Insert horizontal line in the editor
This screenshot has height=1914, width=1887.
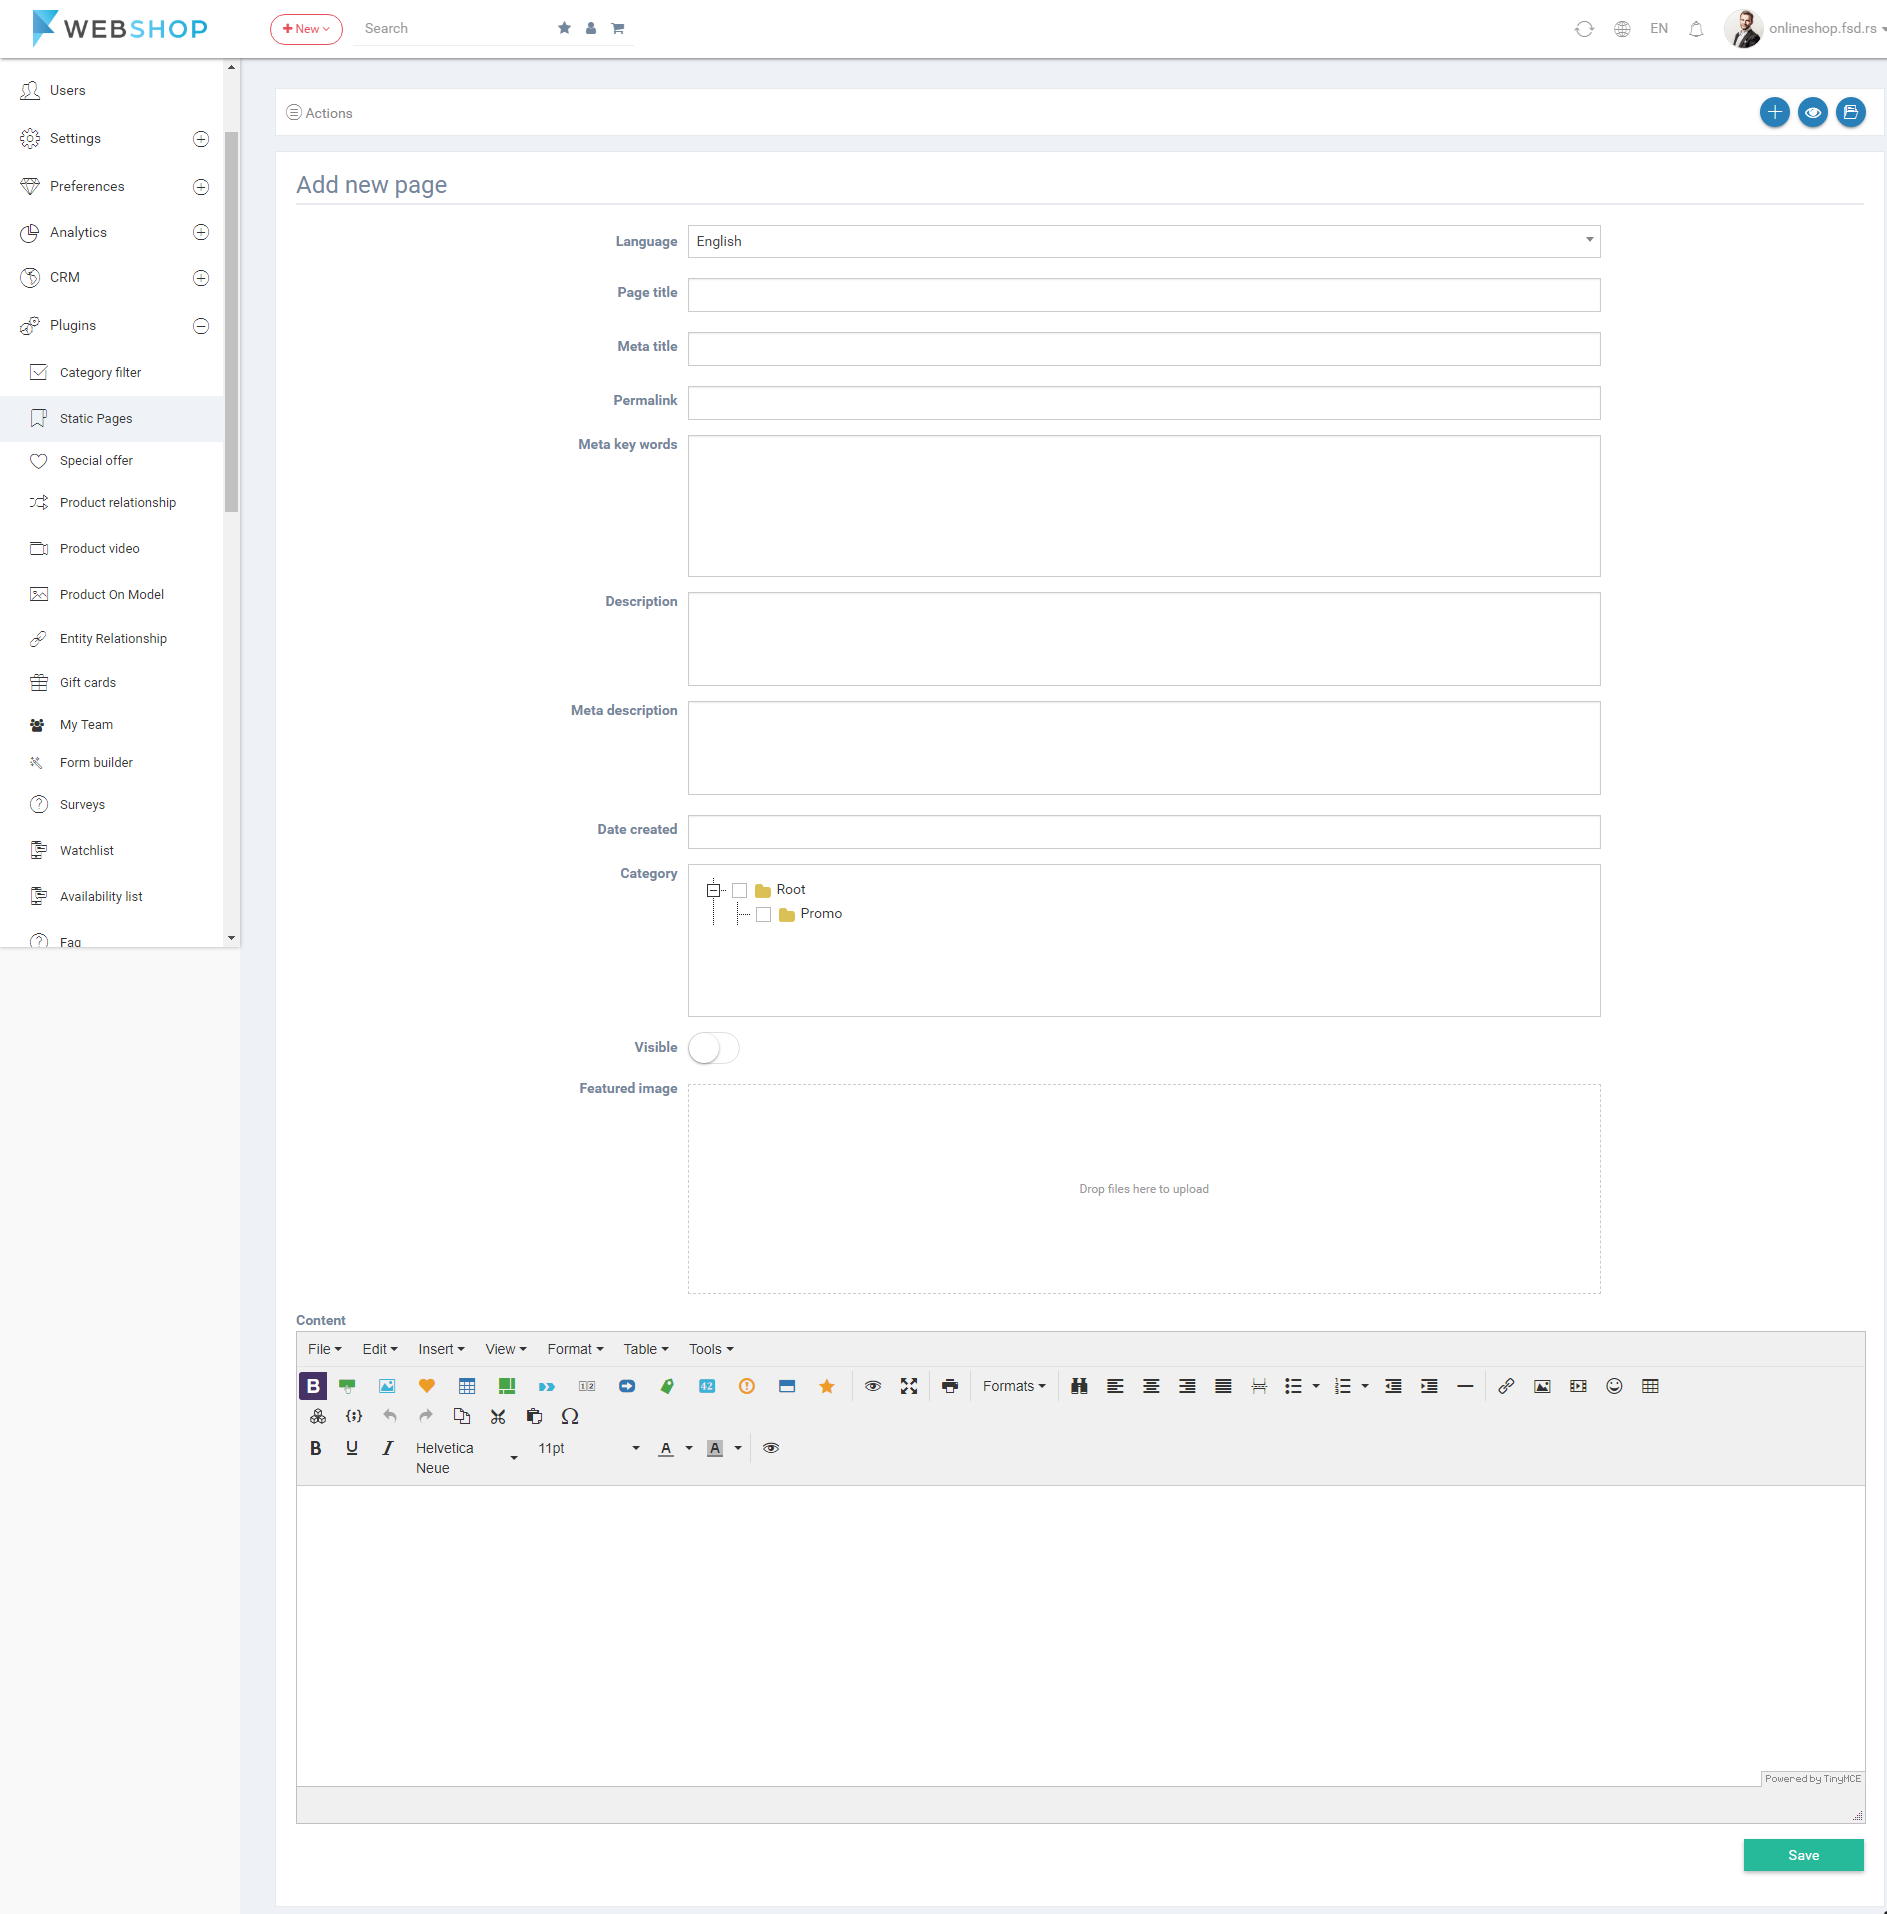(x=1465, y=1386)
